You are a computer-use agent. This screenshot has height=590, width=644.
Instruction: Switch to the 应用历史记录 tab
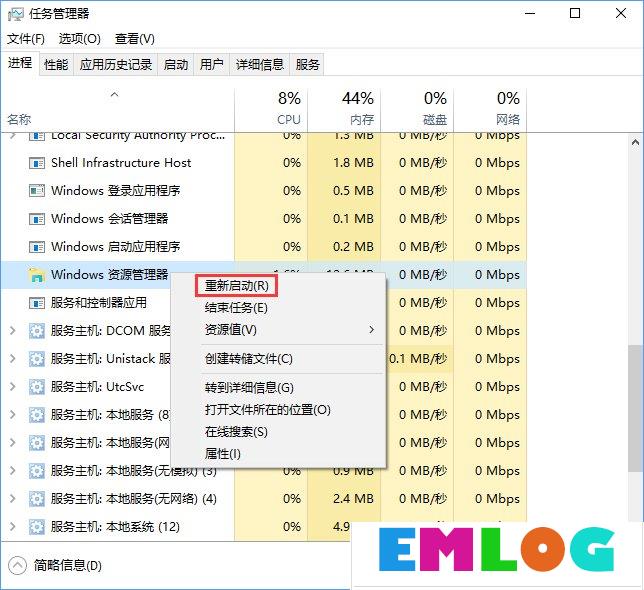coord(116,64)
